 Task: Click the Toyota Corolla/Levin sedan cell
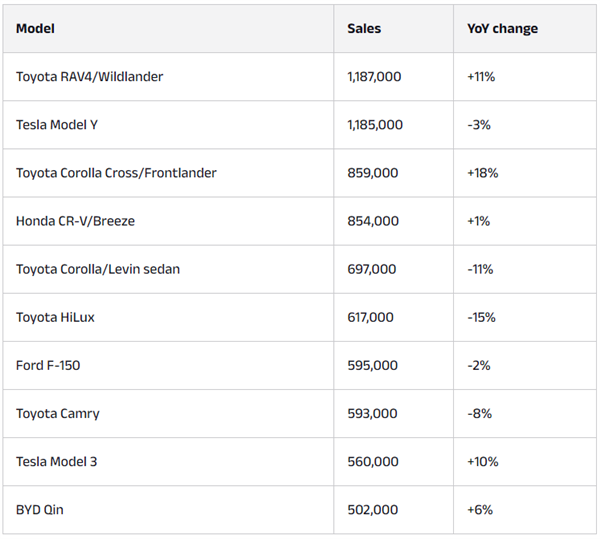[x=98, y=269]
